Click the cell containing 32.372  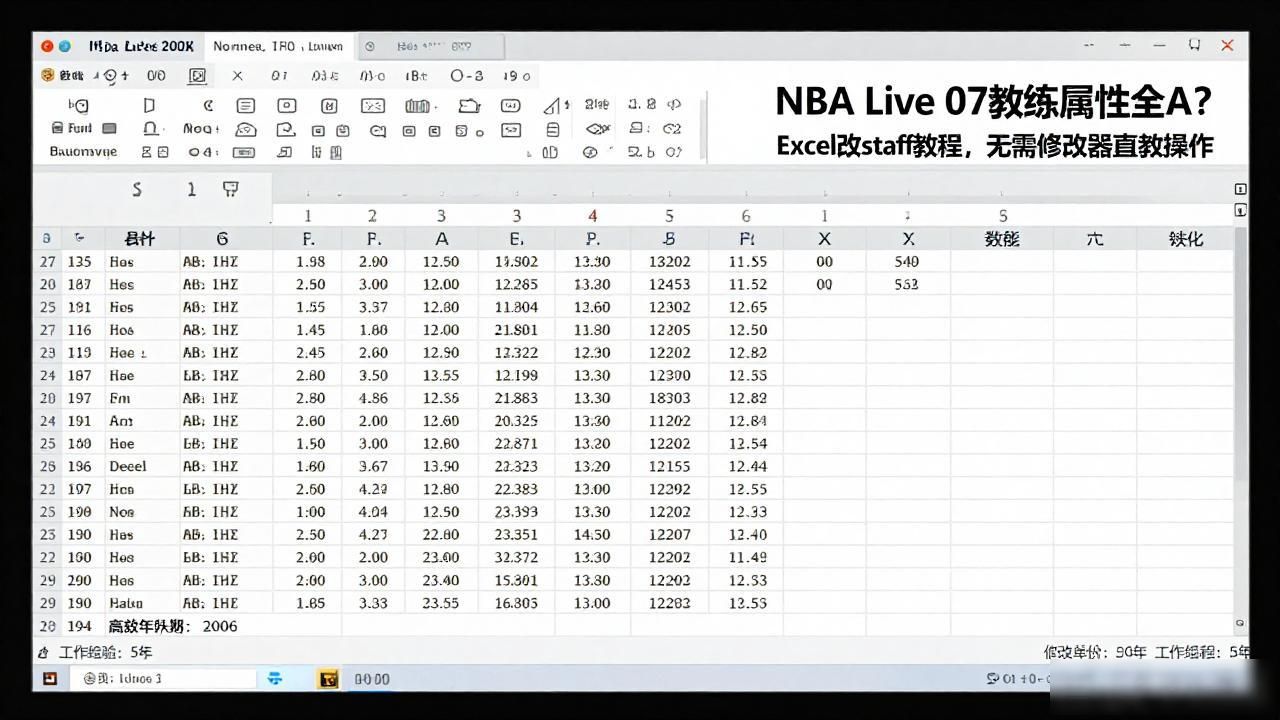[x=516, y=557]
